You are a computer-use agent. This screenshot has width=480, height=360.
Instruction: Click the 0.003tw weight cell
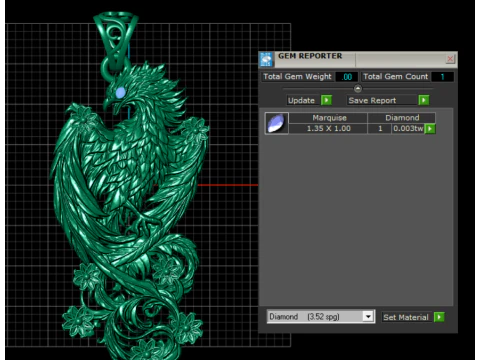point(408,129)
